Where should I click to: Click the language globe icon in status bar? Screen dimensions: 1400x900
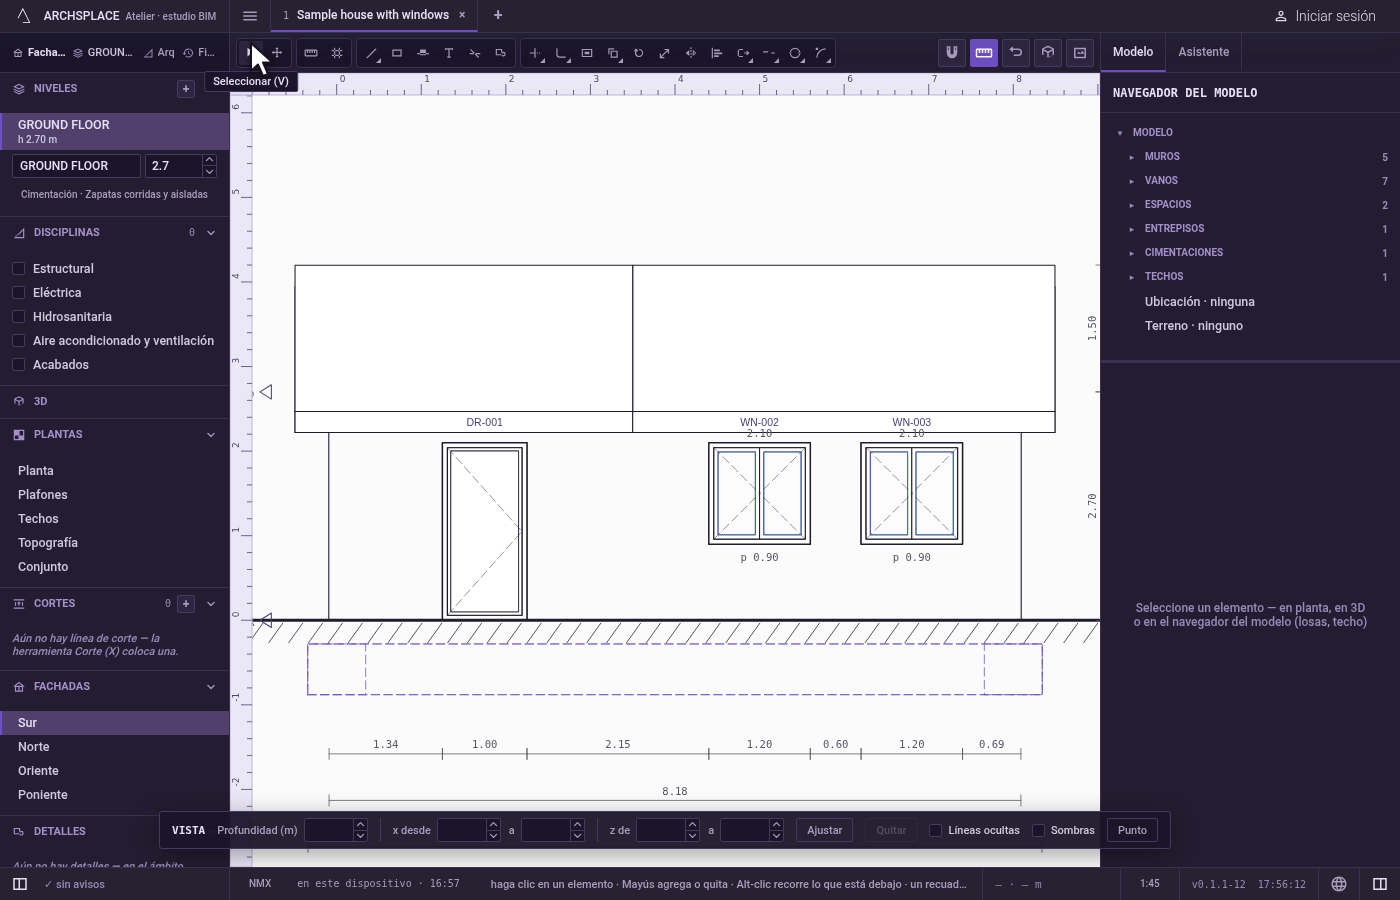point(1339,884)
